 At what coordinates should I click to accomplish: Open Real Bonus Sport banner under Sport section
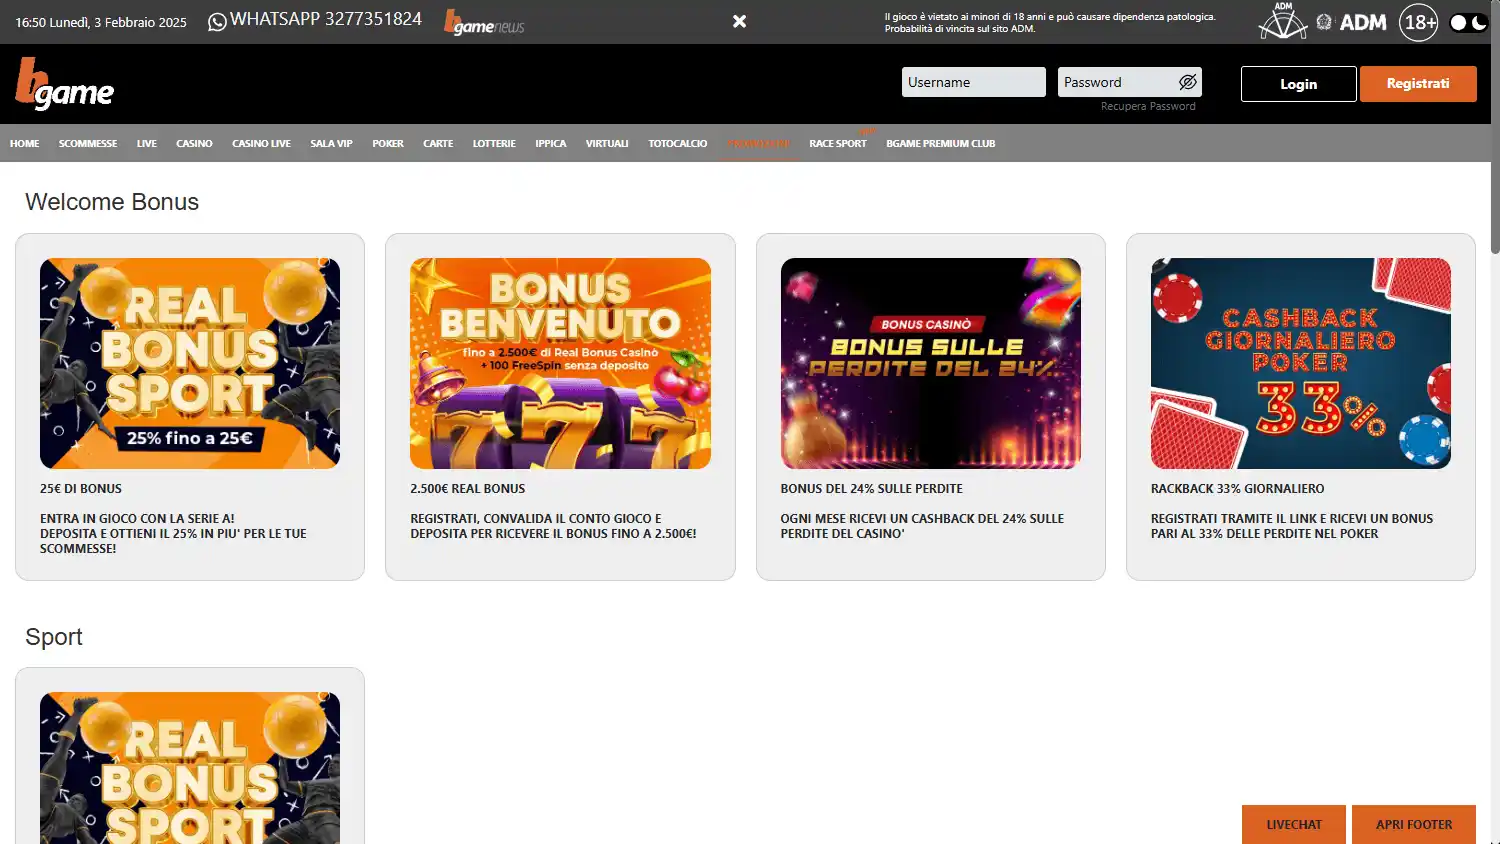click(x=190, y=768)
